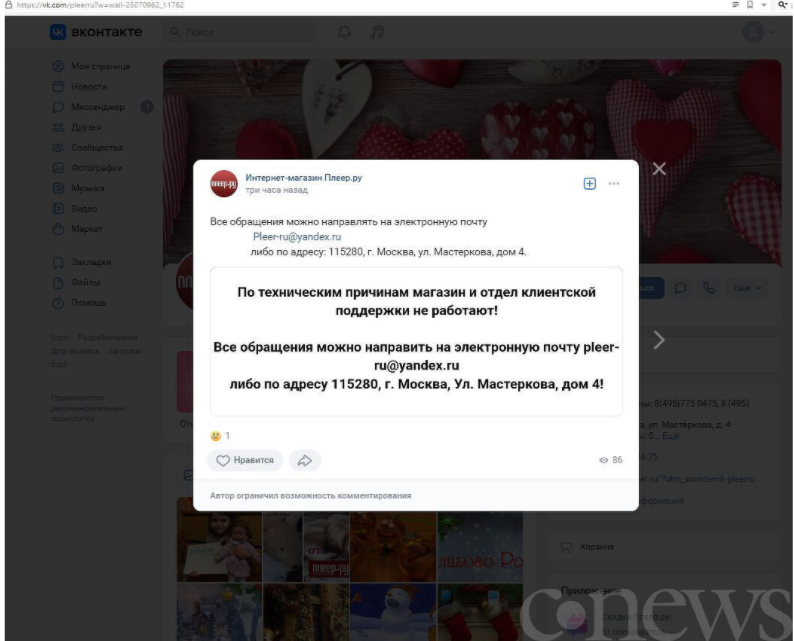This screenshot has height=641, width=794.
Task: Open profile avatar menu in header
Action: [758, 32]
